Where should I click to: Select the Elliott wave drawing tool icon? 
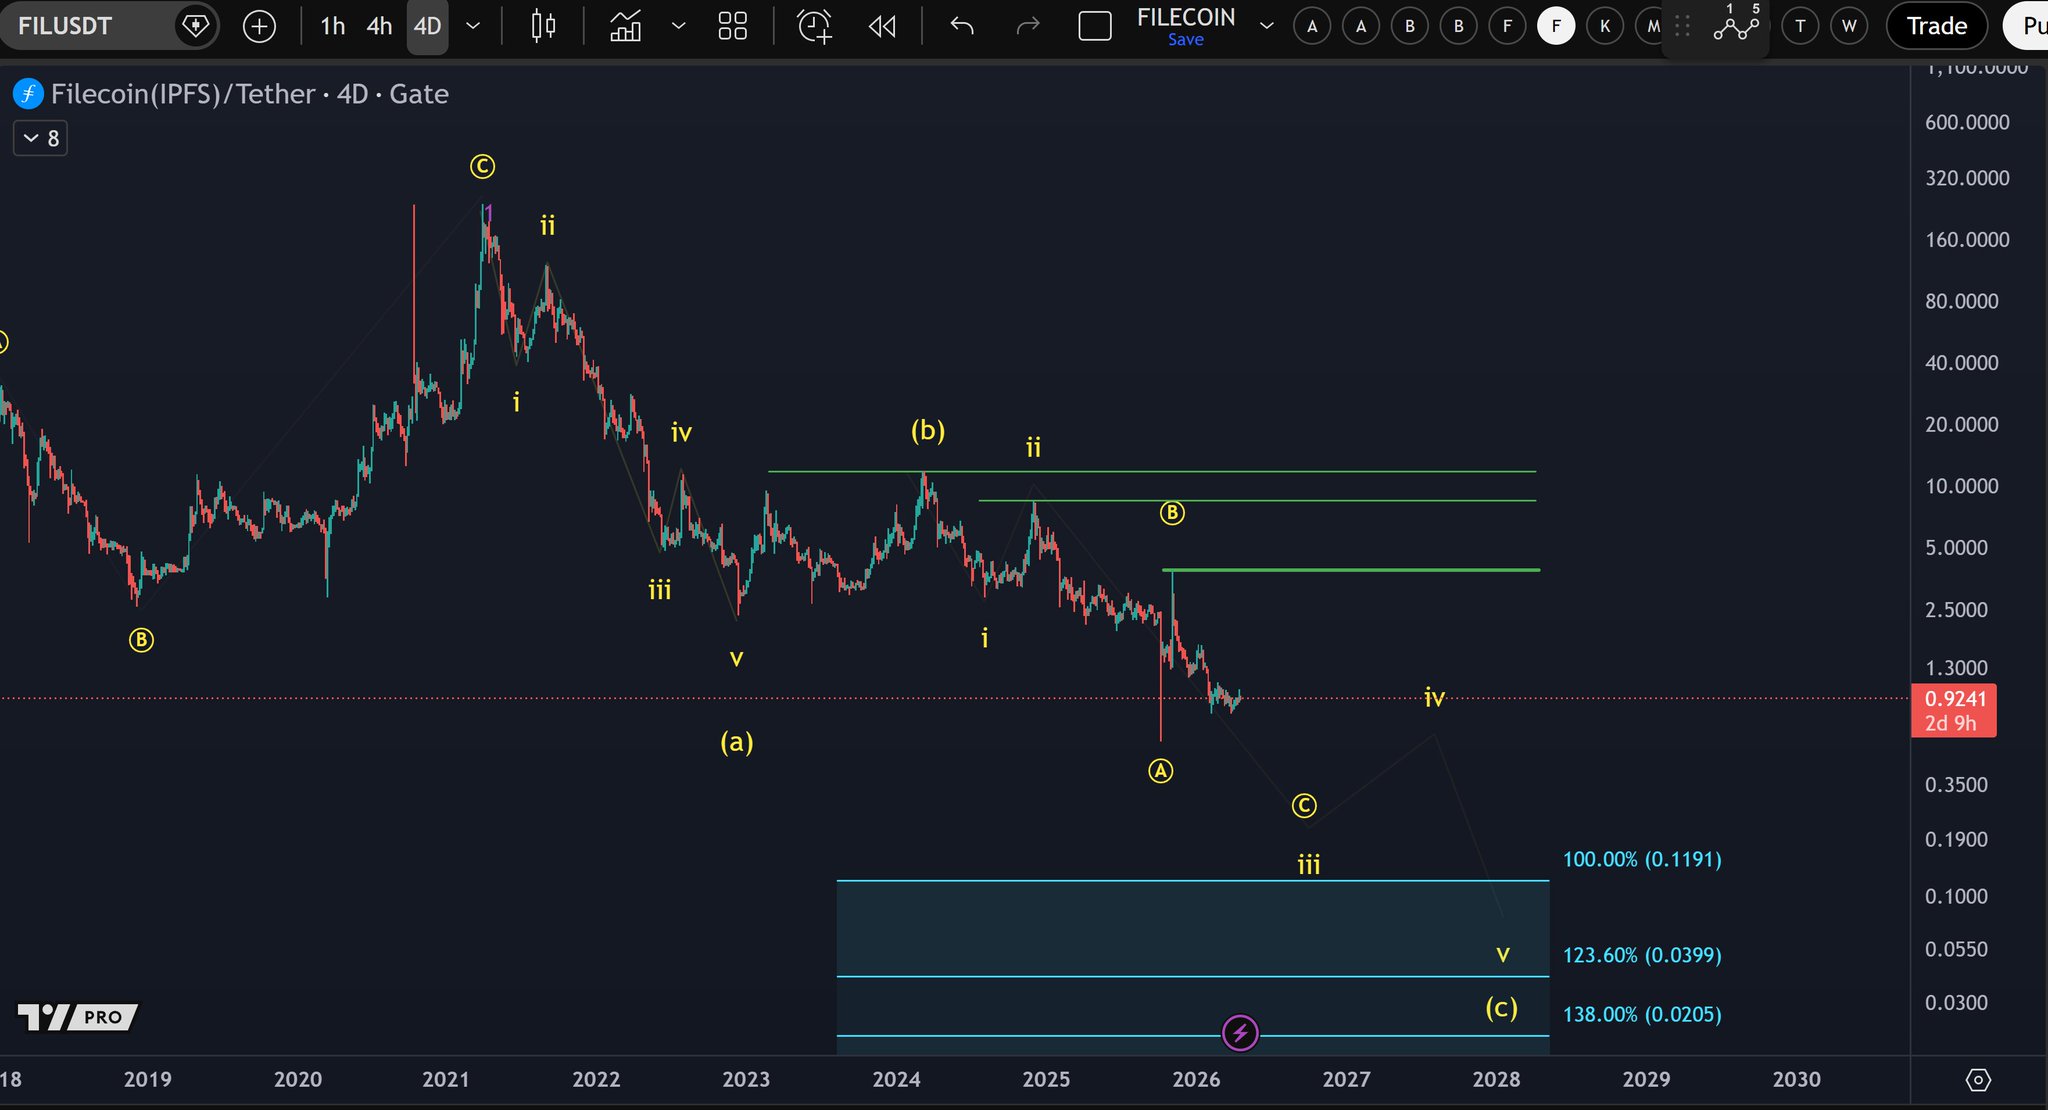1736,26
